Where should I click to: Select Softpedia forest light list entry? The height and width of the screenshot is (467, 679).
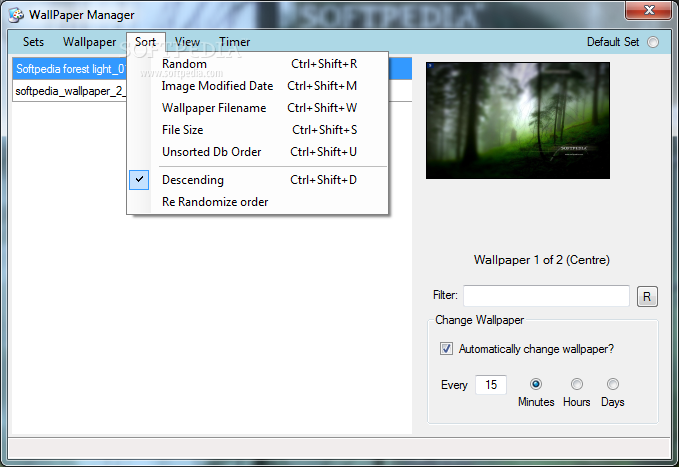[70, 68]
